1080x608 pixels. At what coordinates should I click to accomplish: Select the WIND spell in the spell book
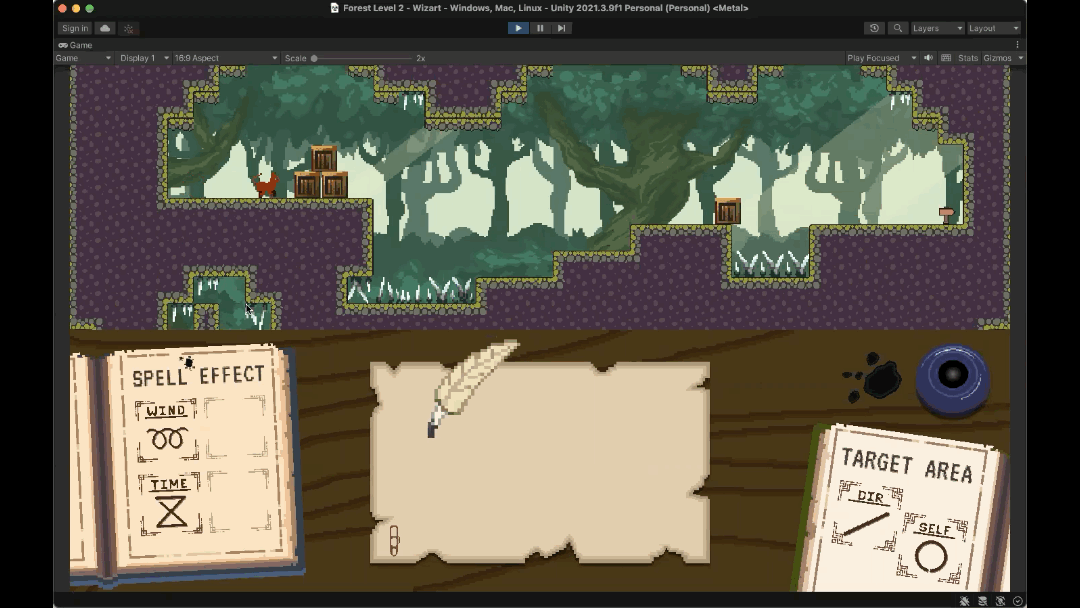tap(167, 430)
